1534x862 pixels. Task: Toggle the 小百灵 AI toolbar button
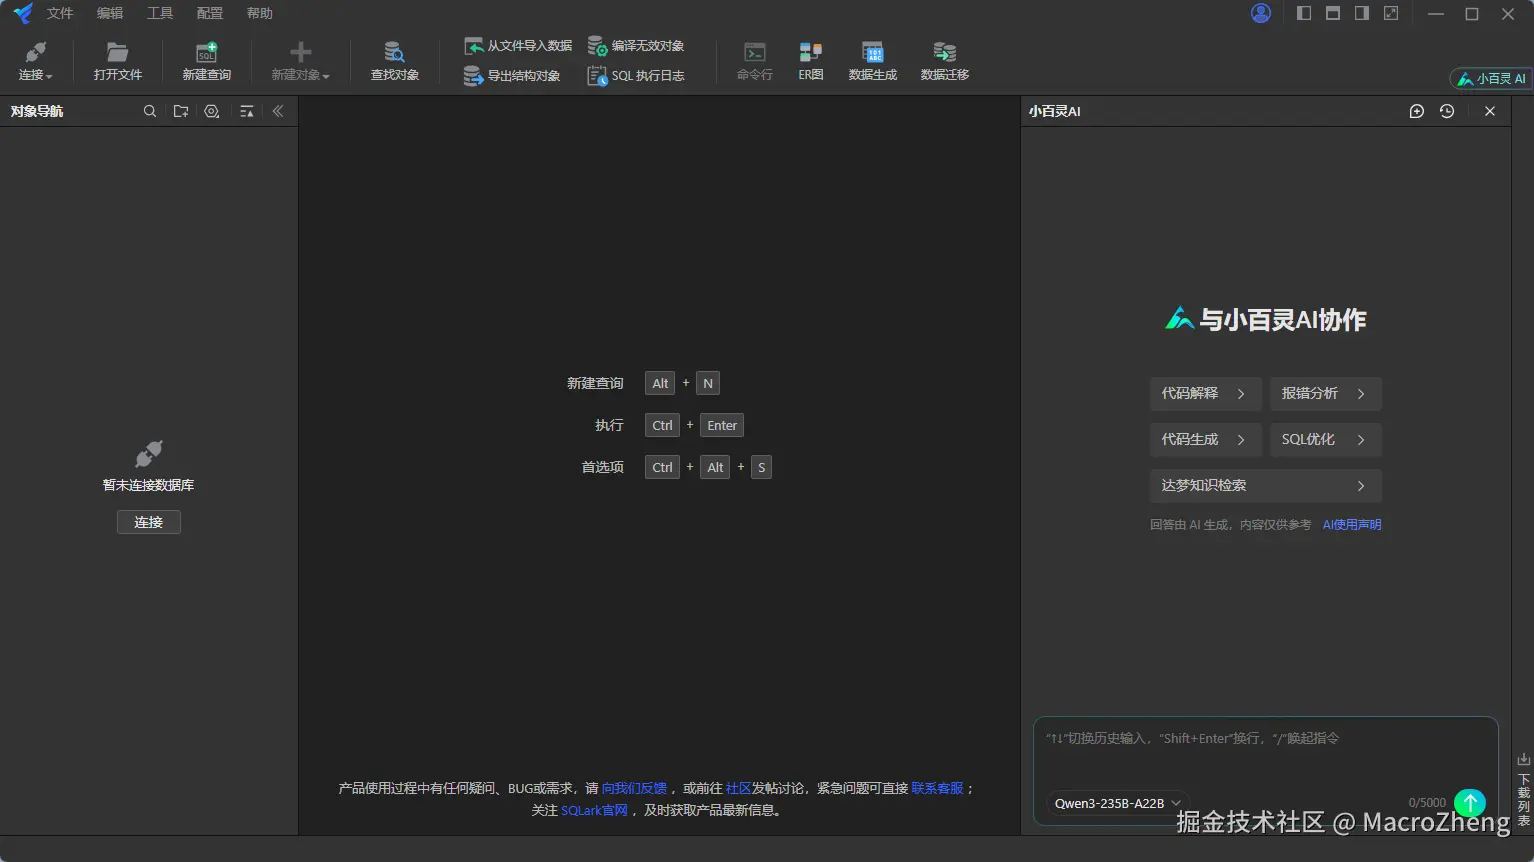[x=1491, y=78]
